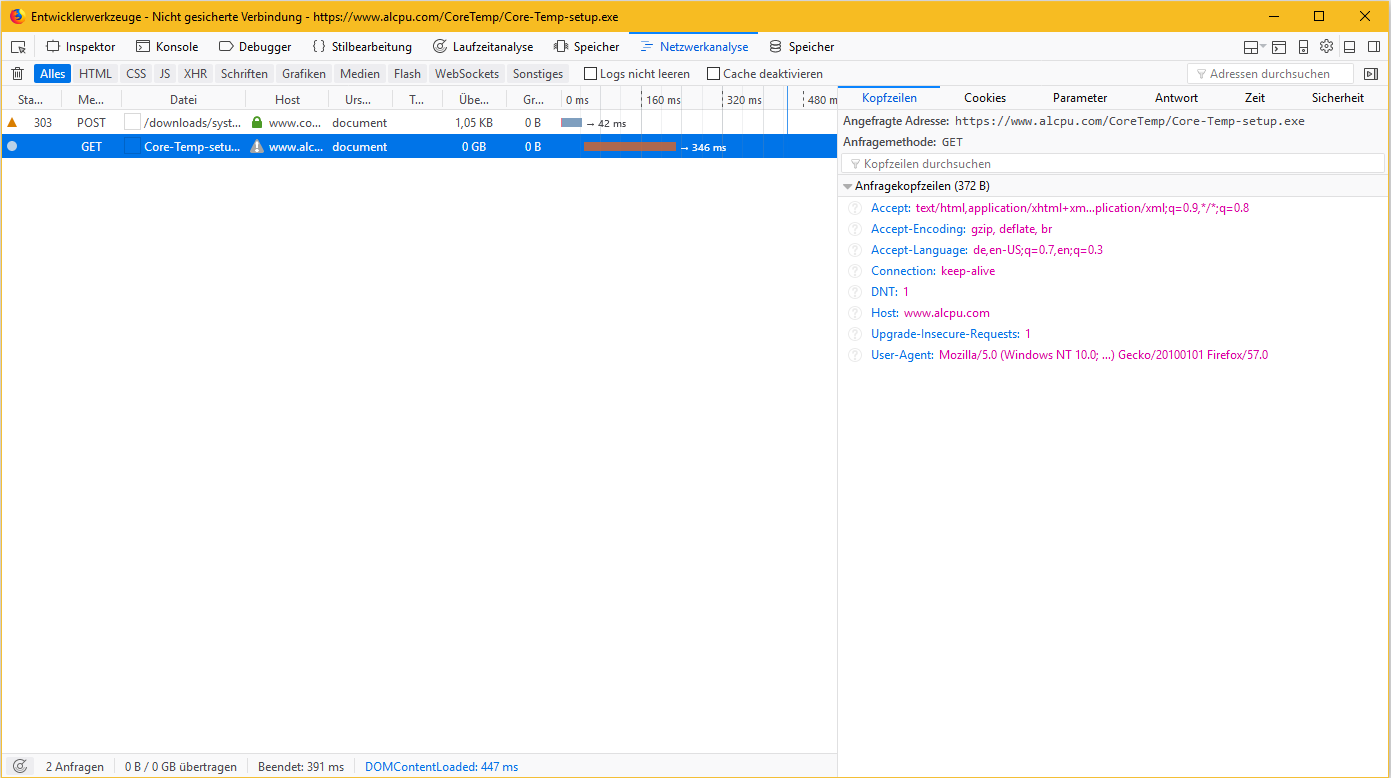Select the Netzwerkanalyse tab
This screenshot has width=1391, height=778.
[x=694, y=47]
